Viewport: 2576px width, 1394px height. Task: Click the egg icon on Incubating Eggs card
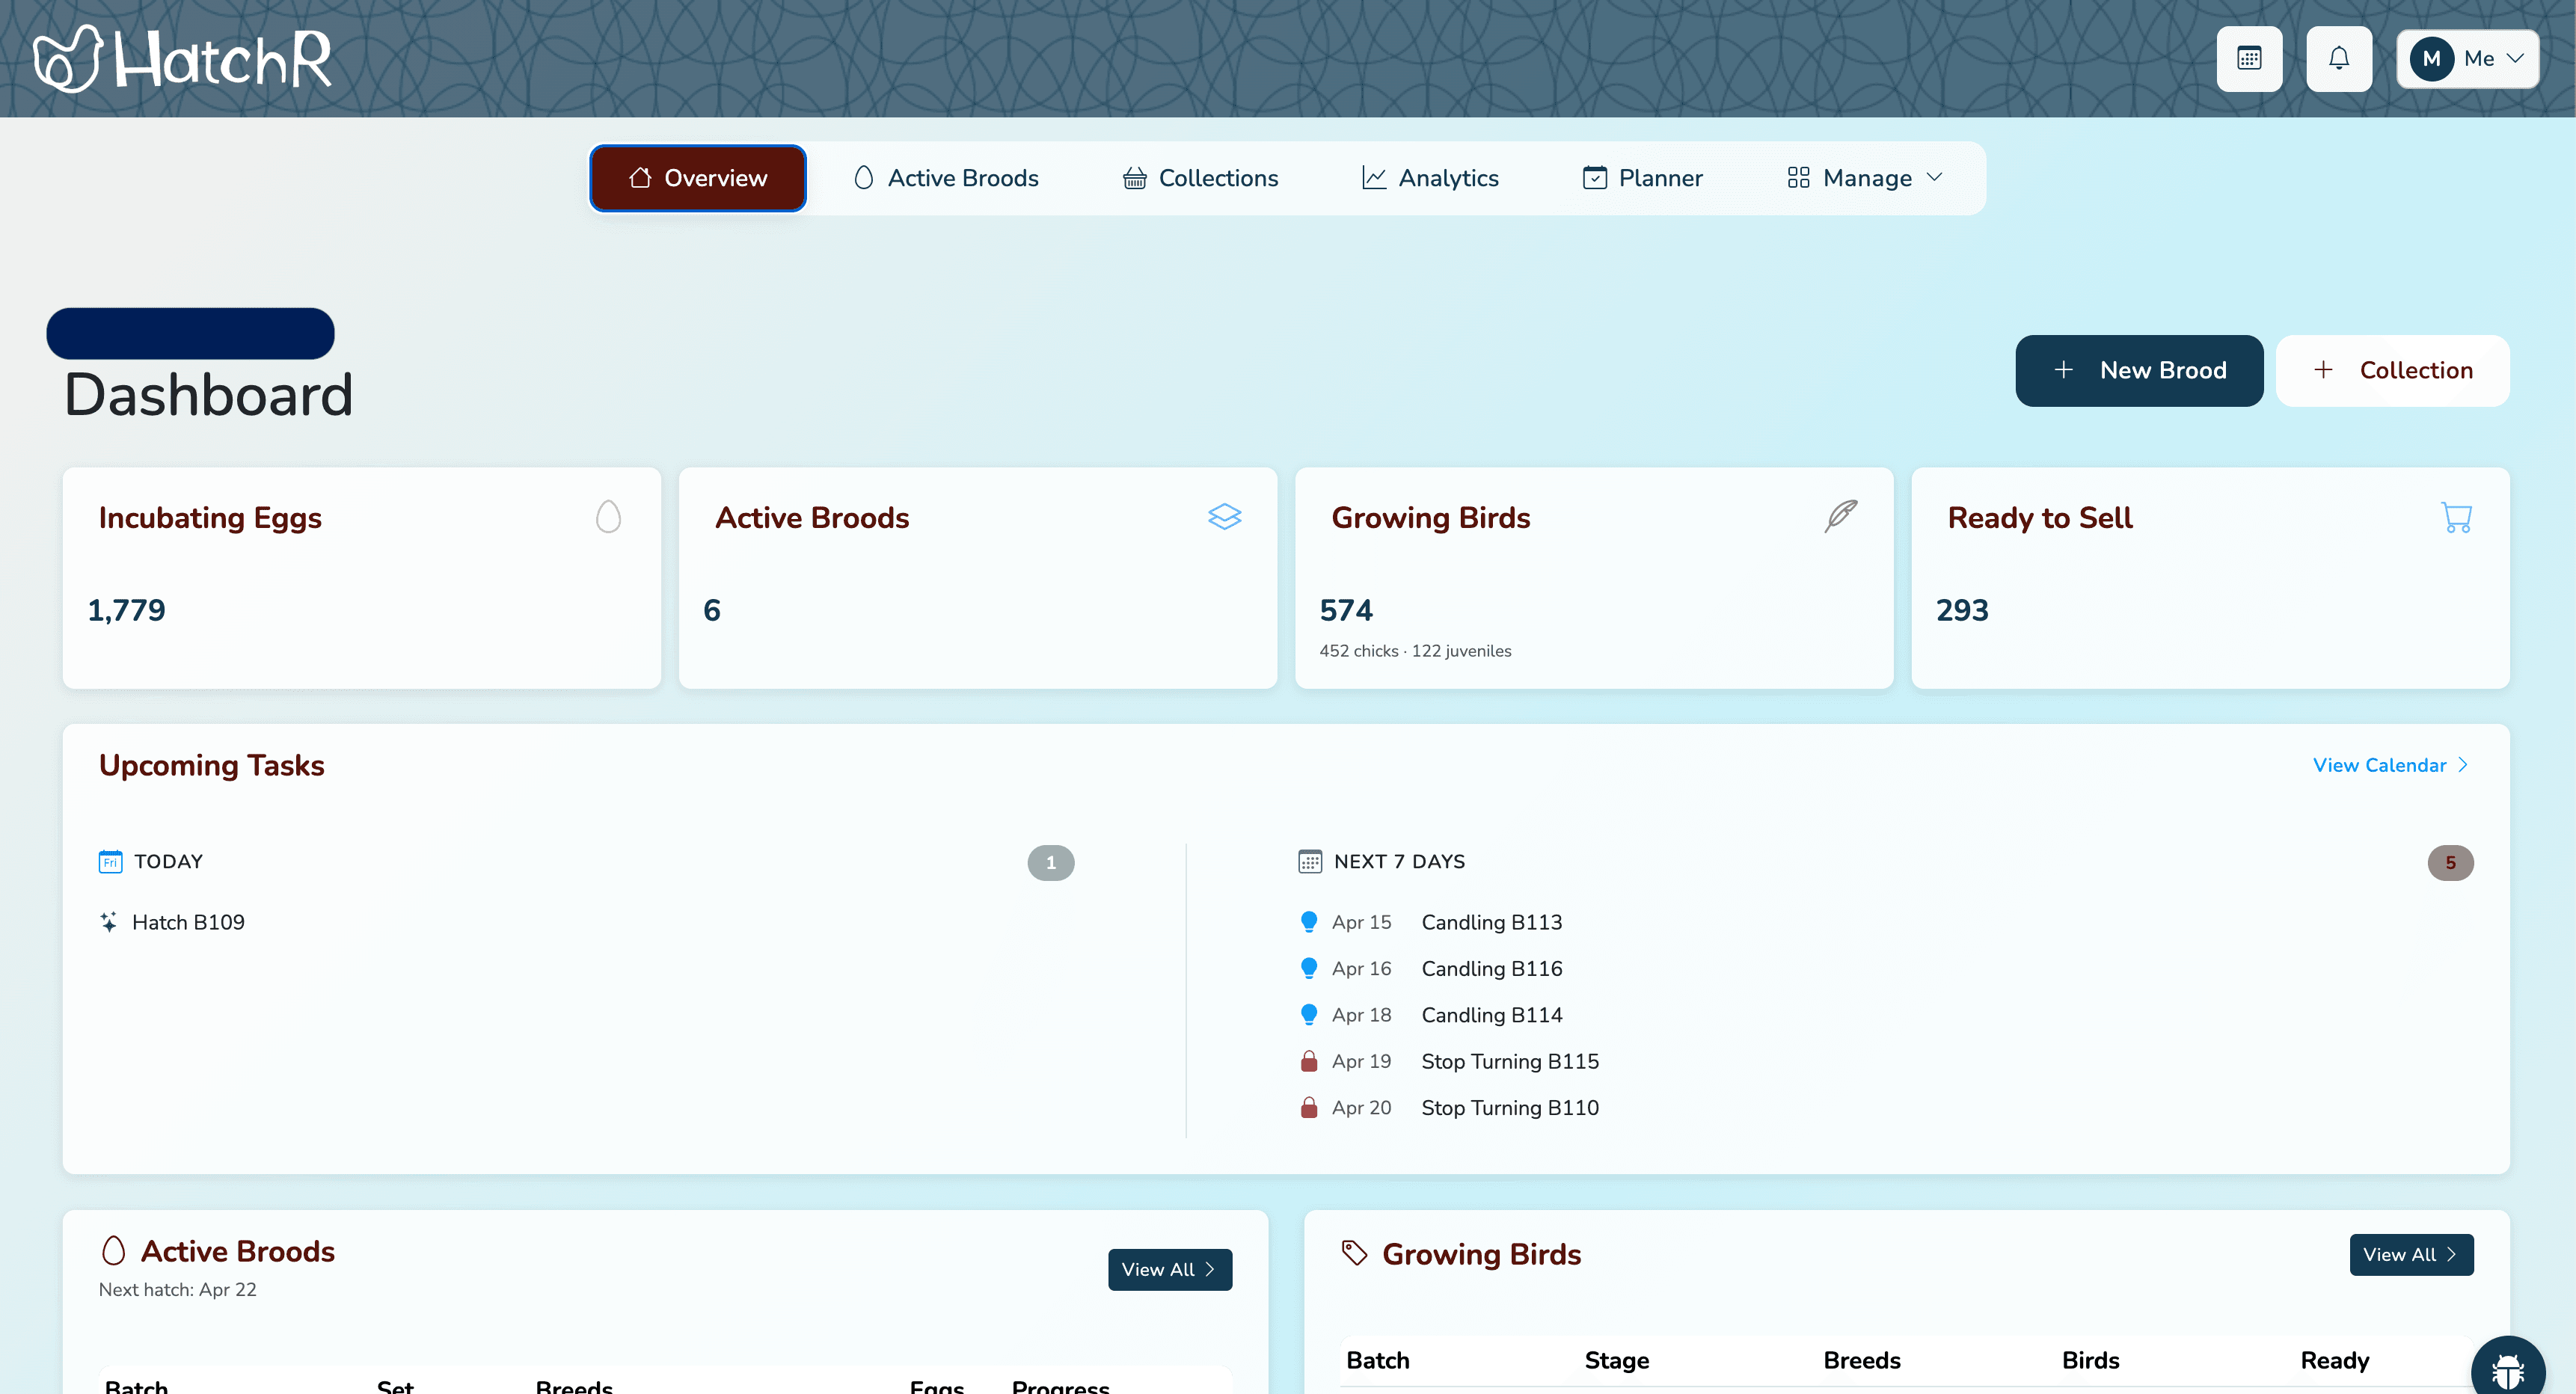click(609, 516)
